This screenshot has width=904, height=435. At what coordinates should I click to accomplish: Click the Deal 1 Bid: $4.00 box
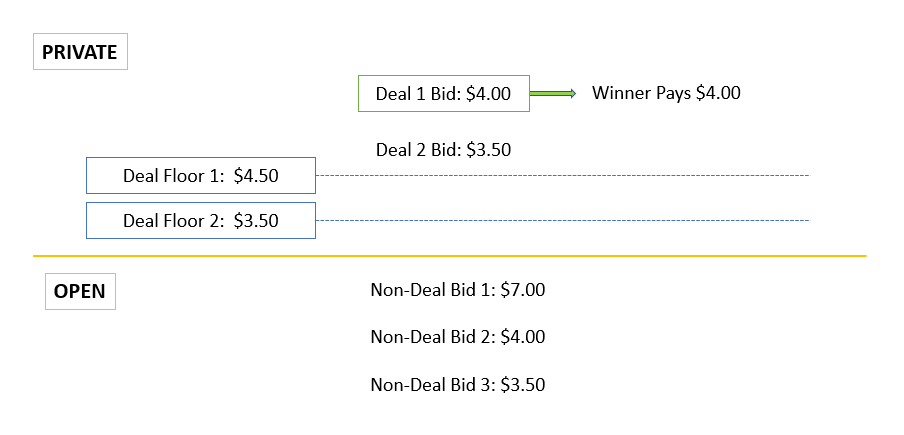coord(443,94)
